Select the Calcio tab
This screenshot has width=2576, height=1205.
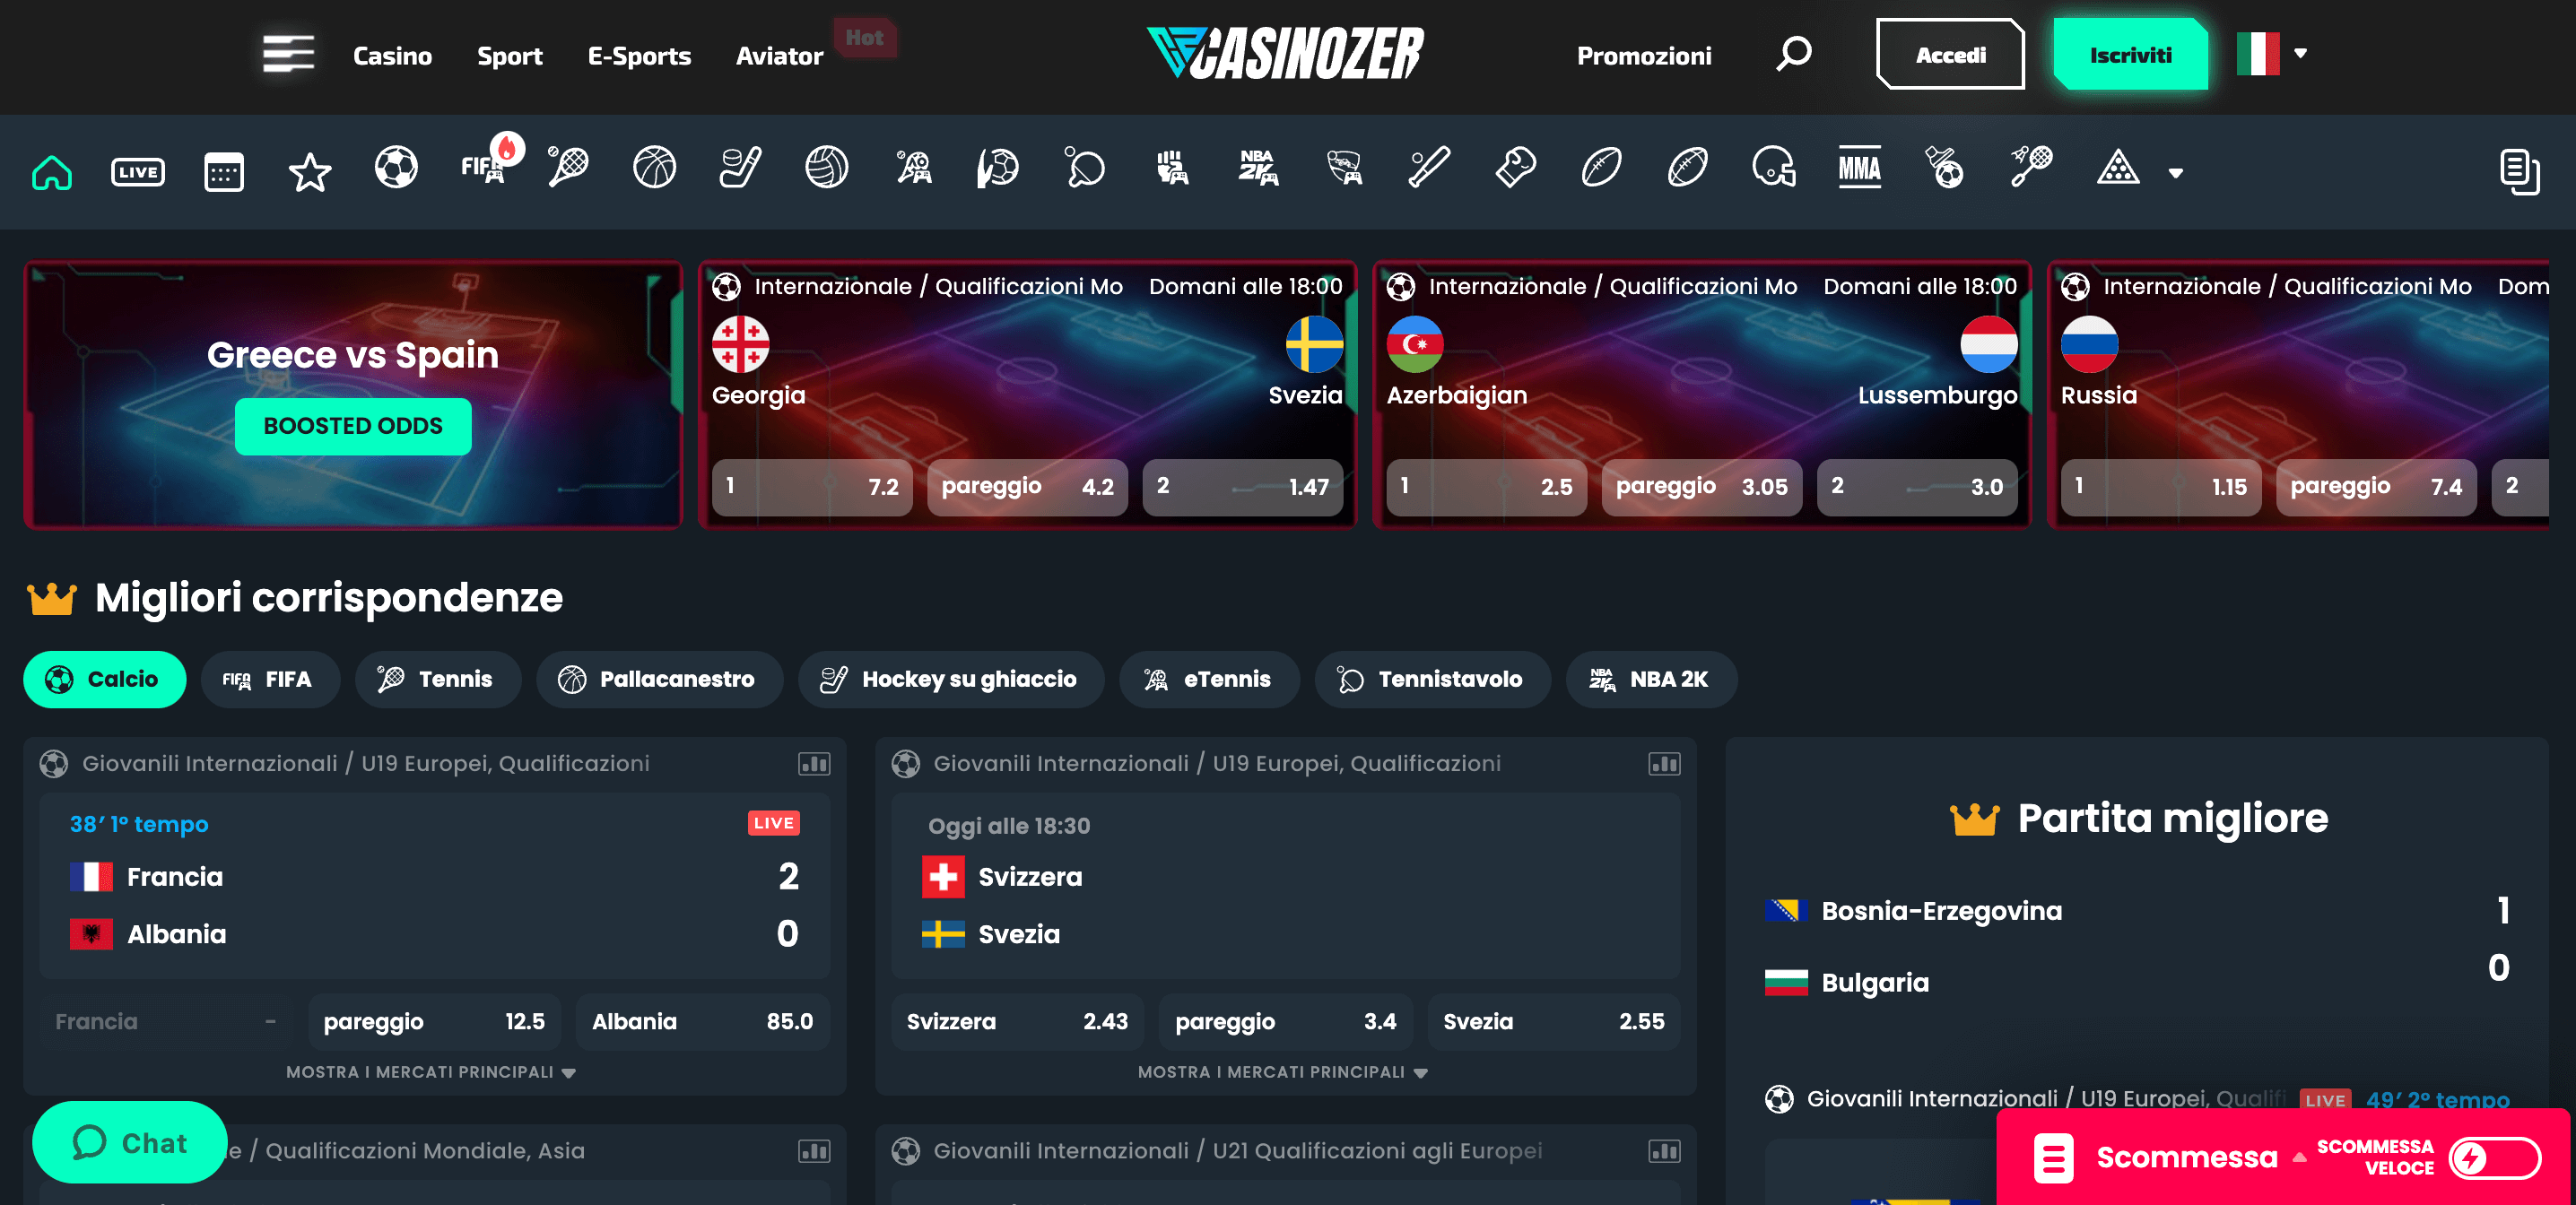pos(105,678)
